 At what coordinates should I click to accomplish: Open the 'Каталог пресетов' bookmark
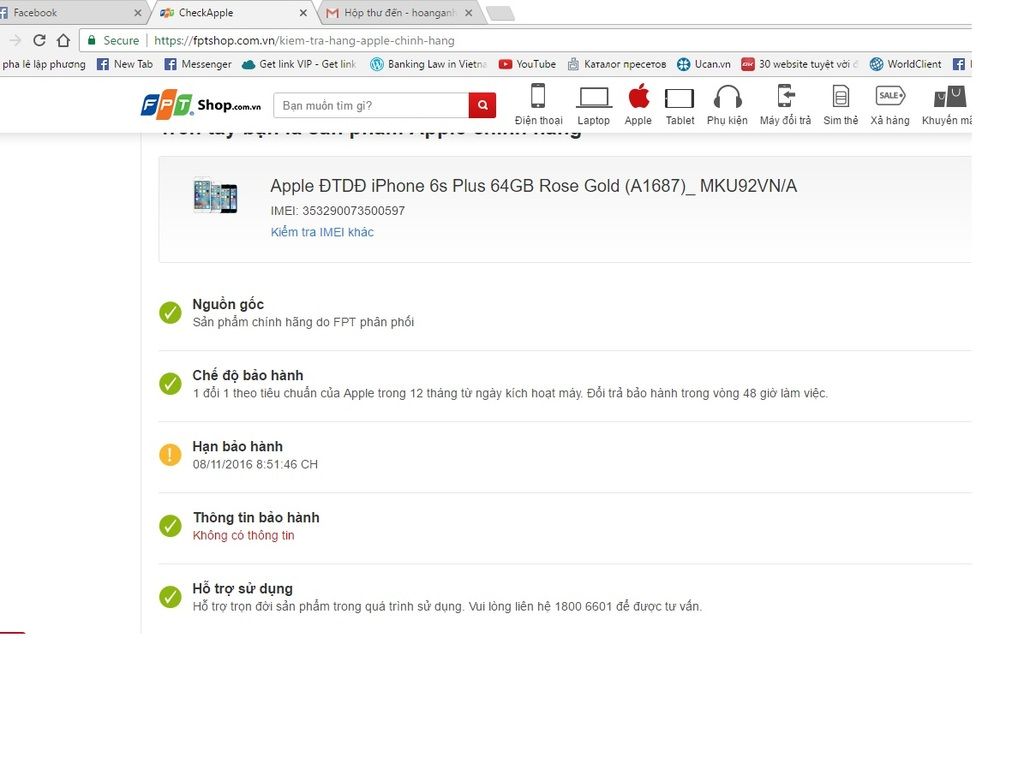point(616,64)
